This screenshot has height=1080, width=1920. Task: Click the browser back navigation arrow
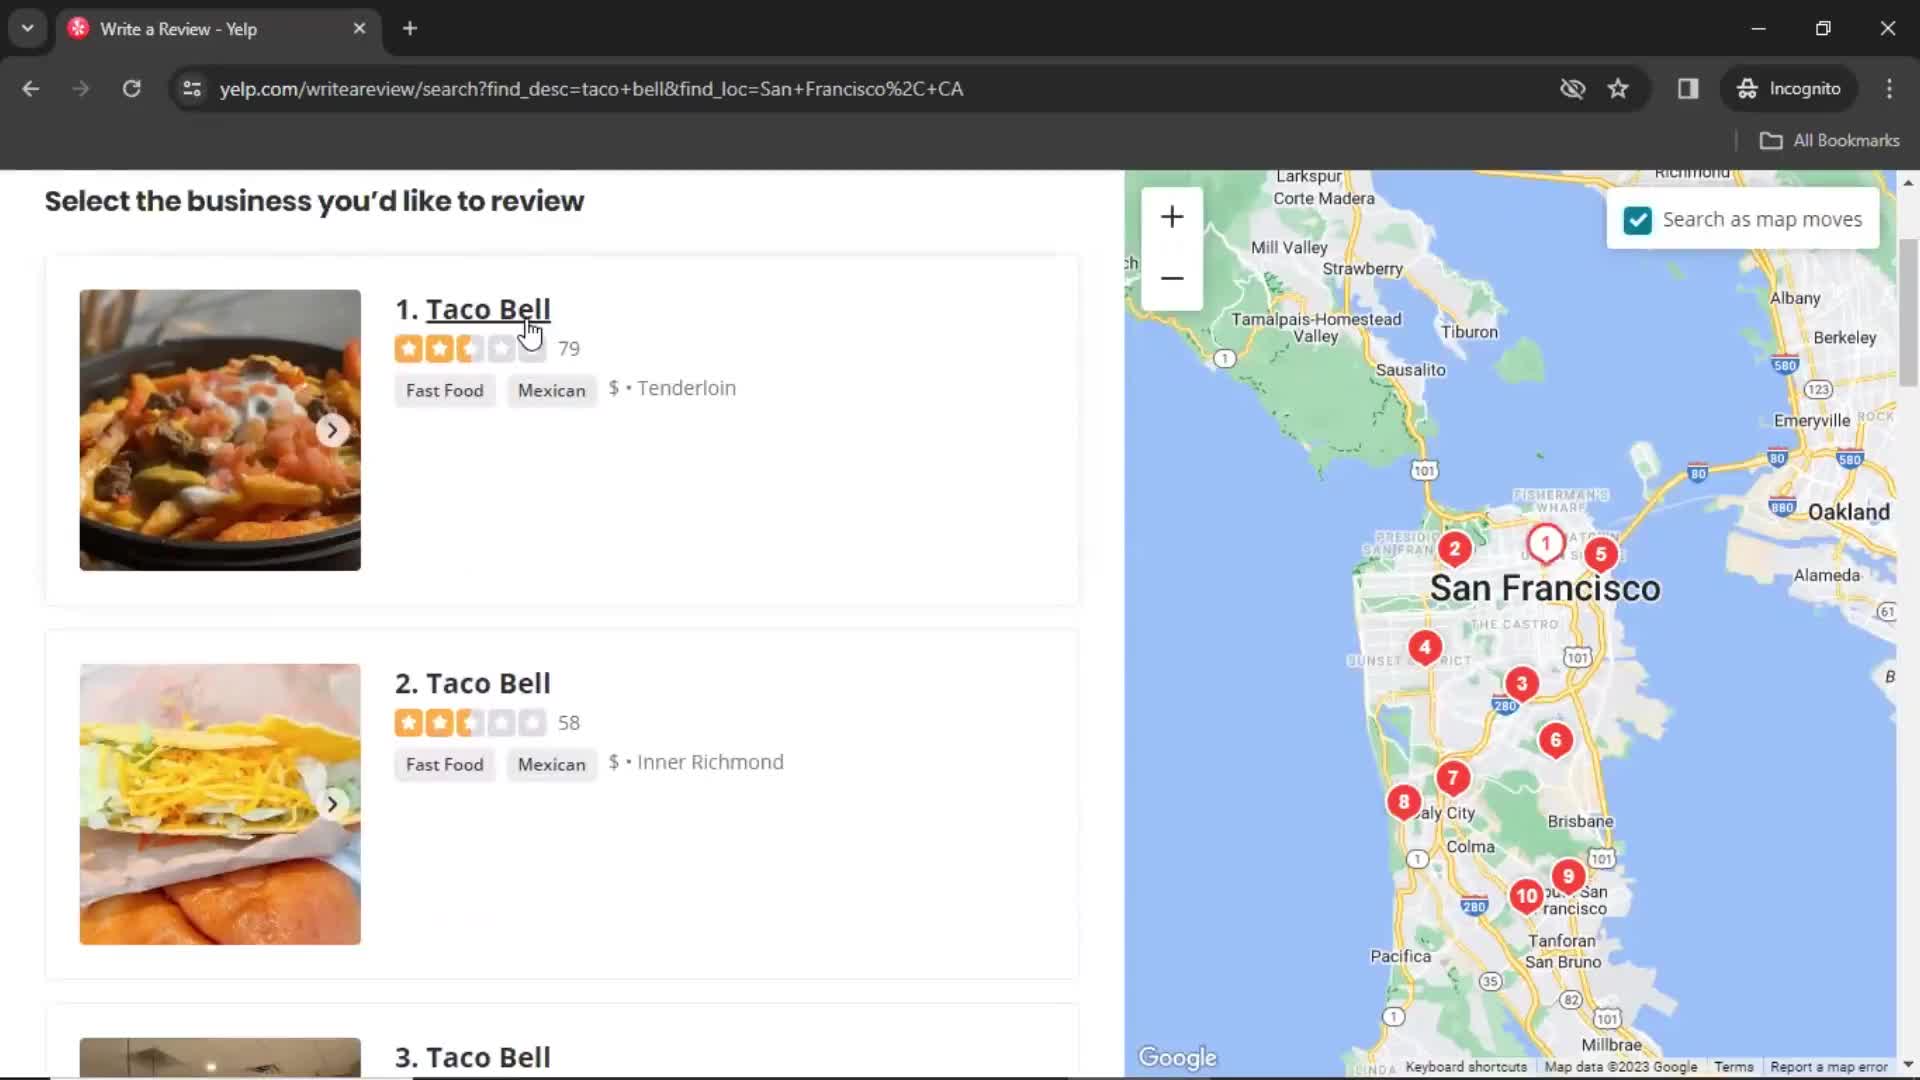[x=32, y=88]
